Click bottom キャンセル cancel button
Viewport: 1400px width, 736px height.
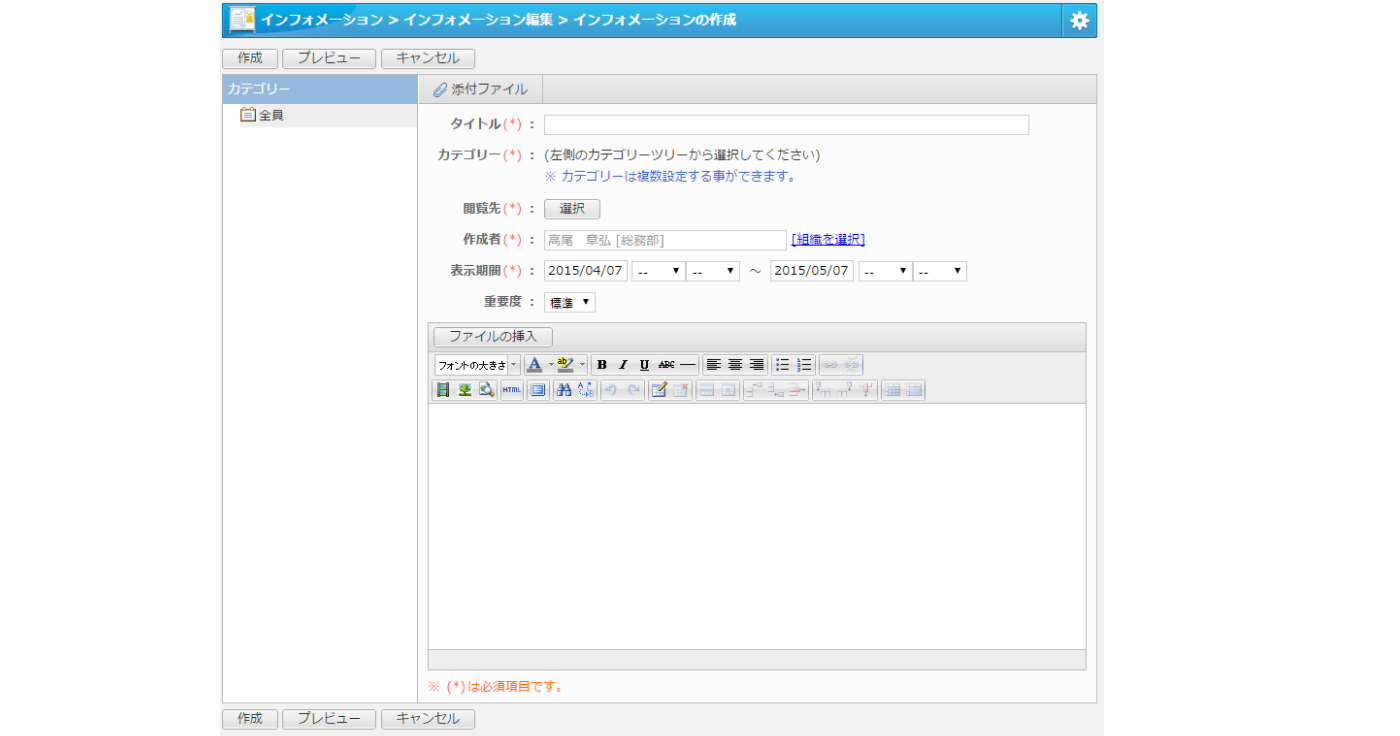point(428,719)
